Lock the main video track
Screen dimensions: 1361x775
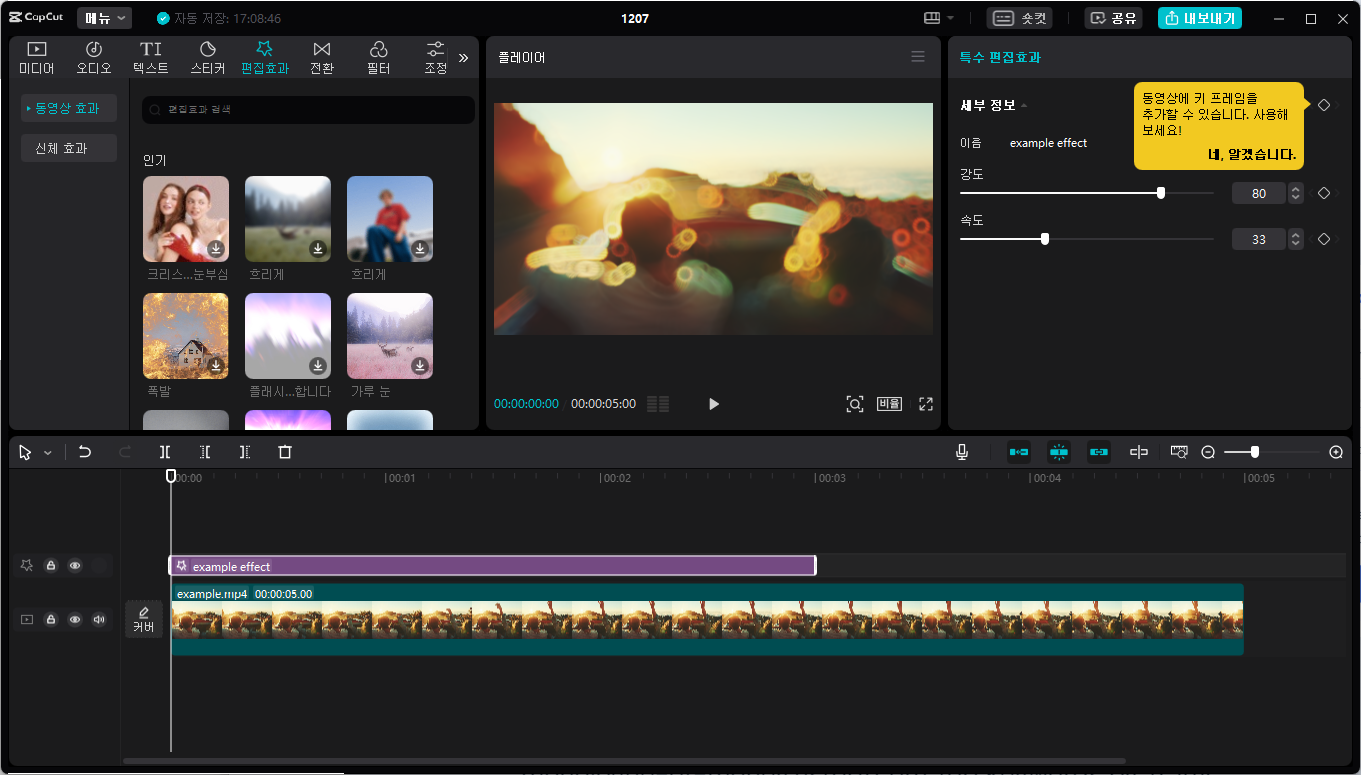pyautogui.click(x=51, y=620)
